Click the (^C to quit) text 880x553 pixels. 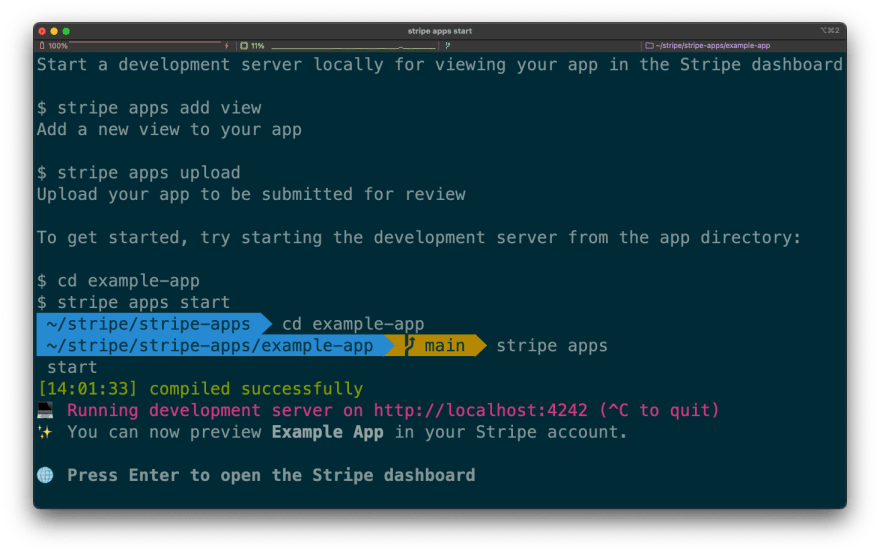(659, 410)
